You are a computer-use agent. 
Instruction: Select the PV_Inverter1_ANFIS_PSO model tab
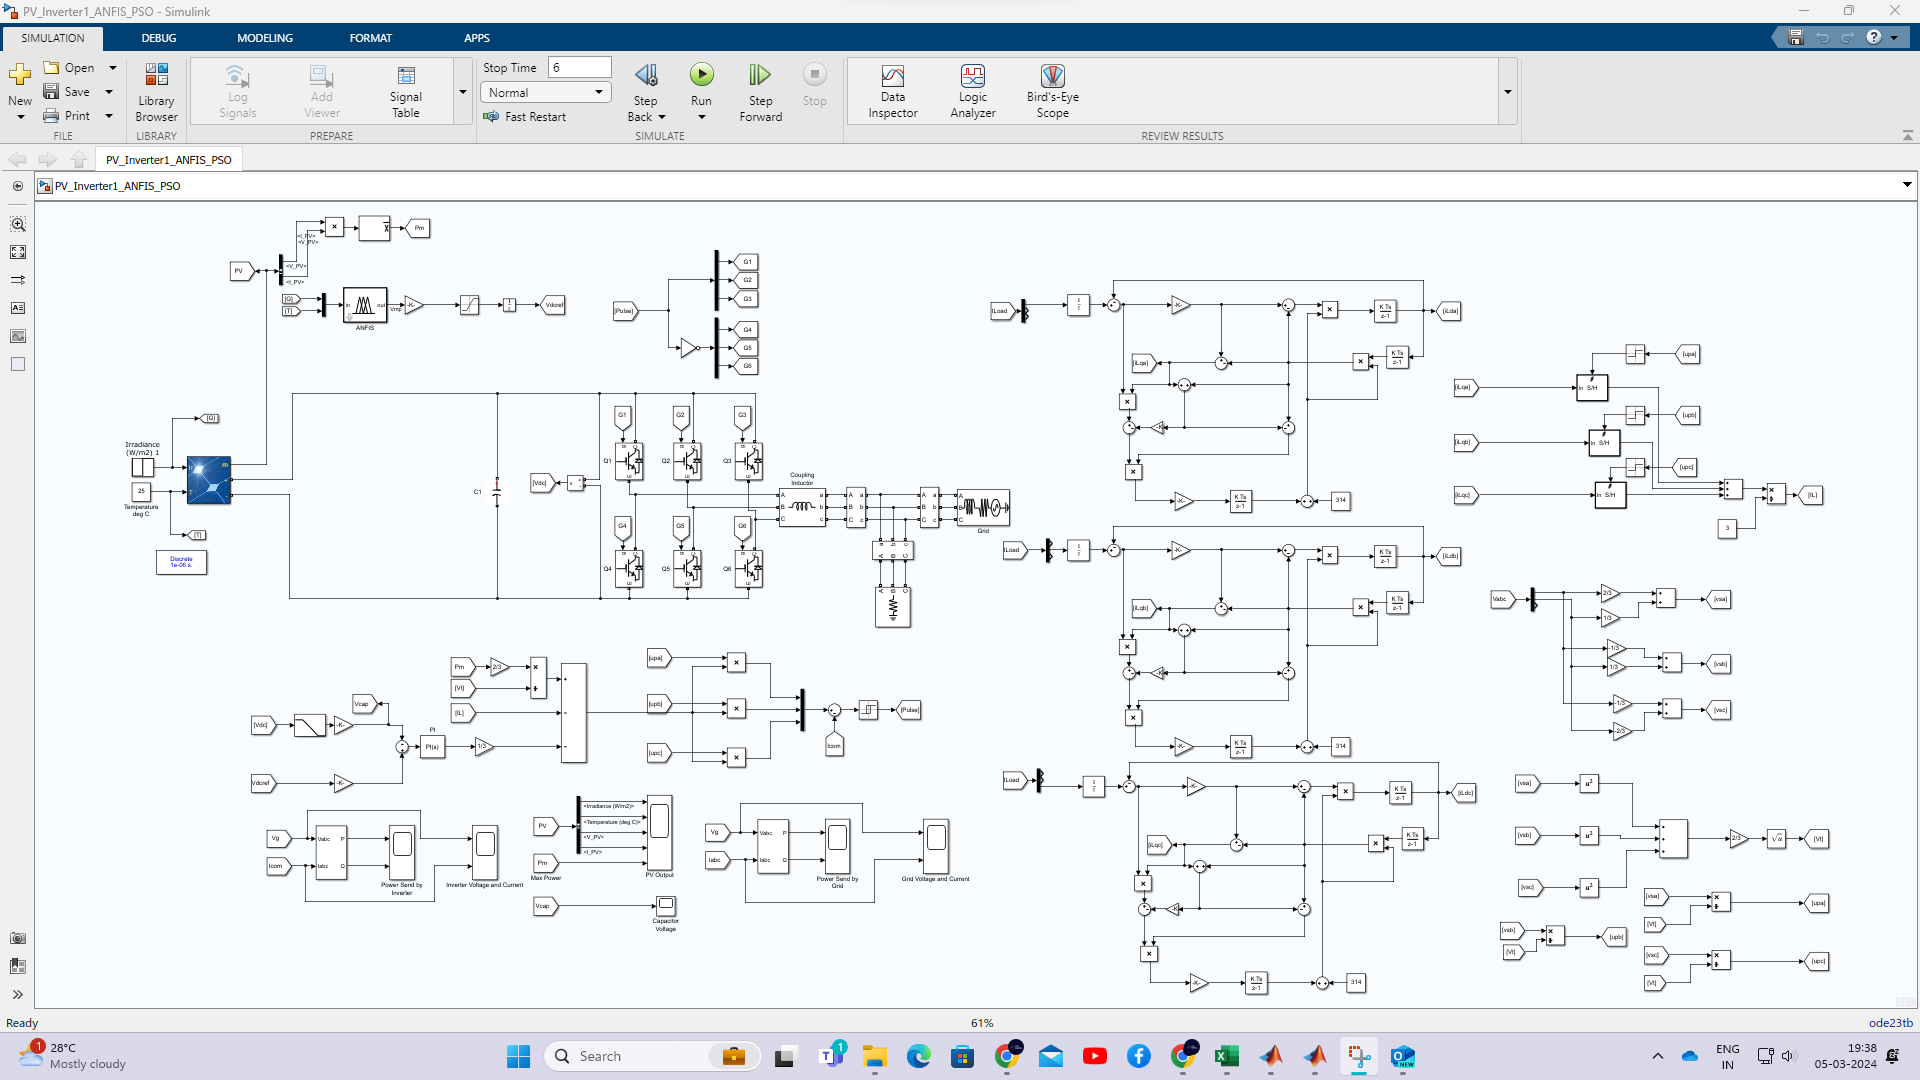click(168, 159)
